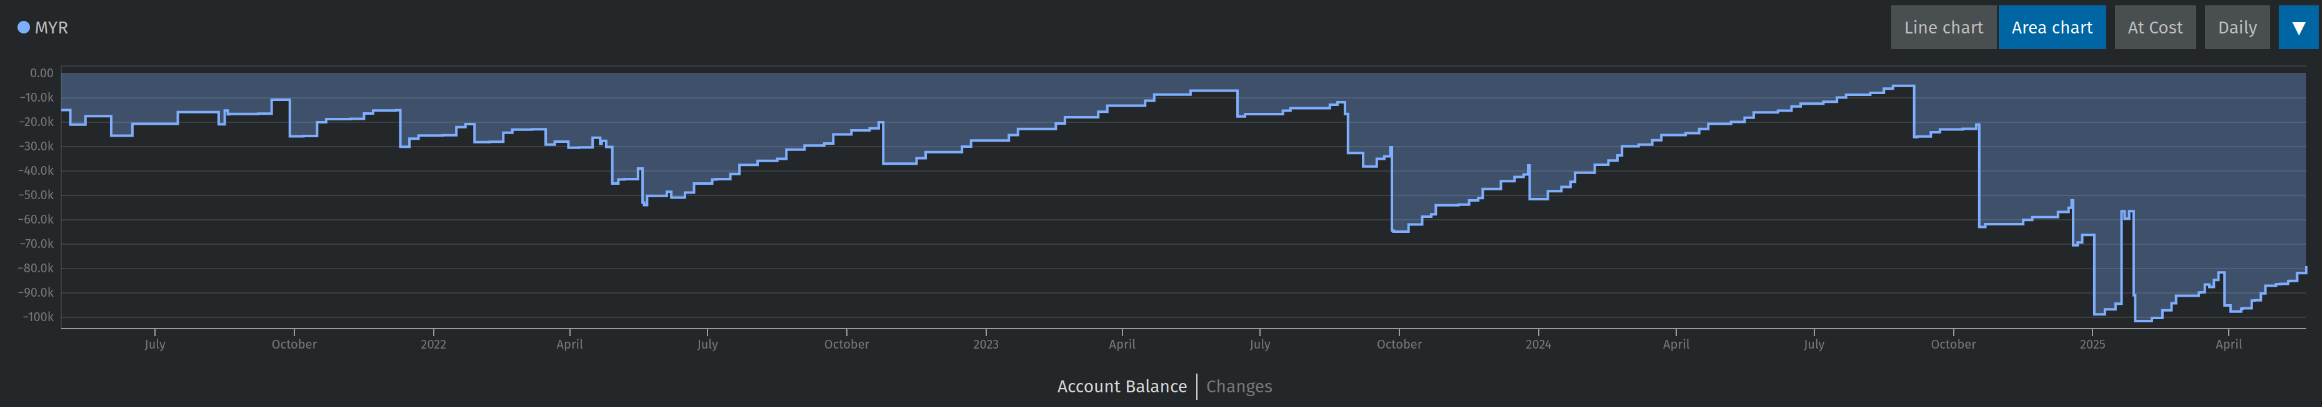Click the 2025 x-axis label
Viewport: 2322px width, 407px height.
click(x=2092, y=344)
